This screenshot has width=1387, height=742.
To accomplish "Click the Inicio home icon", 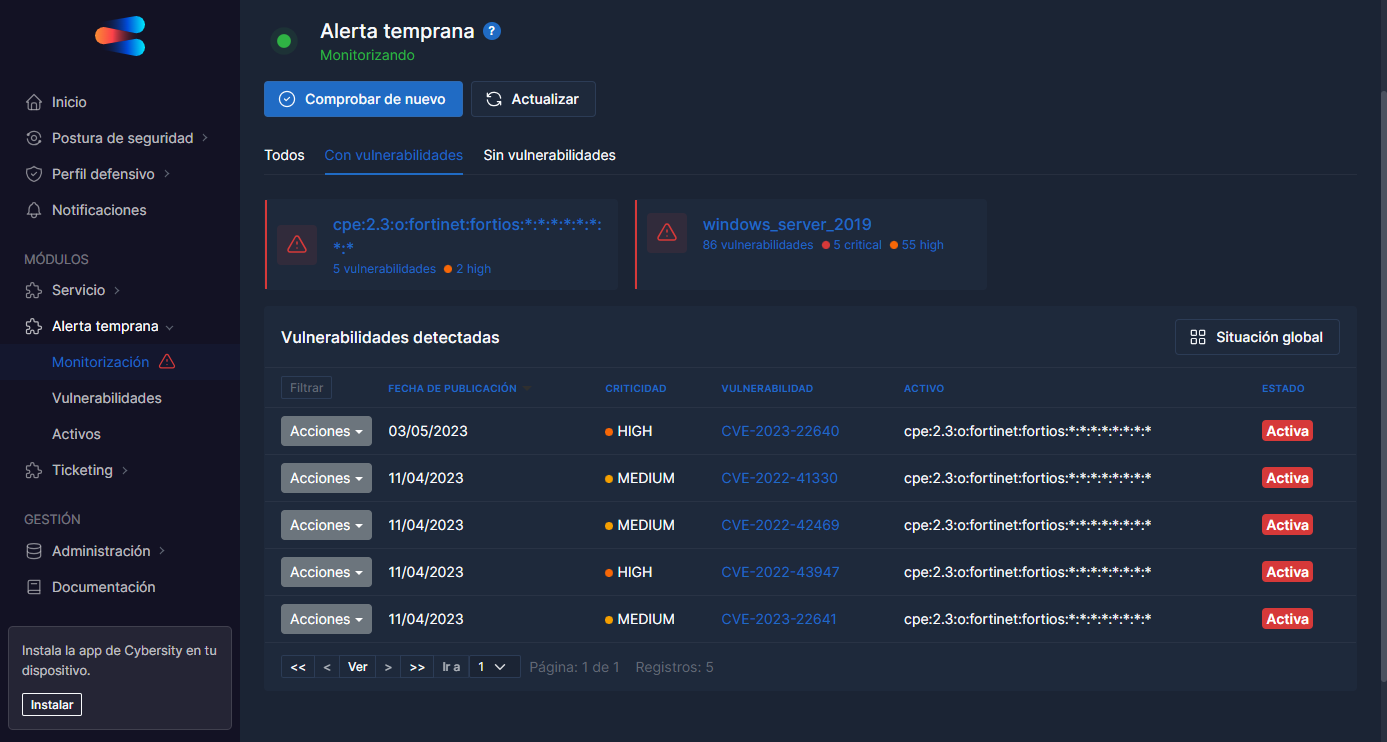I will click(34, 102).
